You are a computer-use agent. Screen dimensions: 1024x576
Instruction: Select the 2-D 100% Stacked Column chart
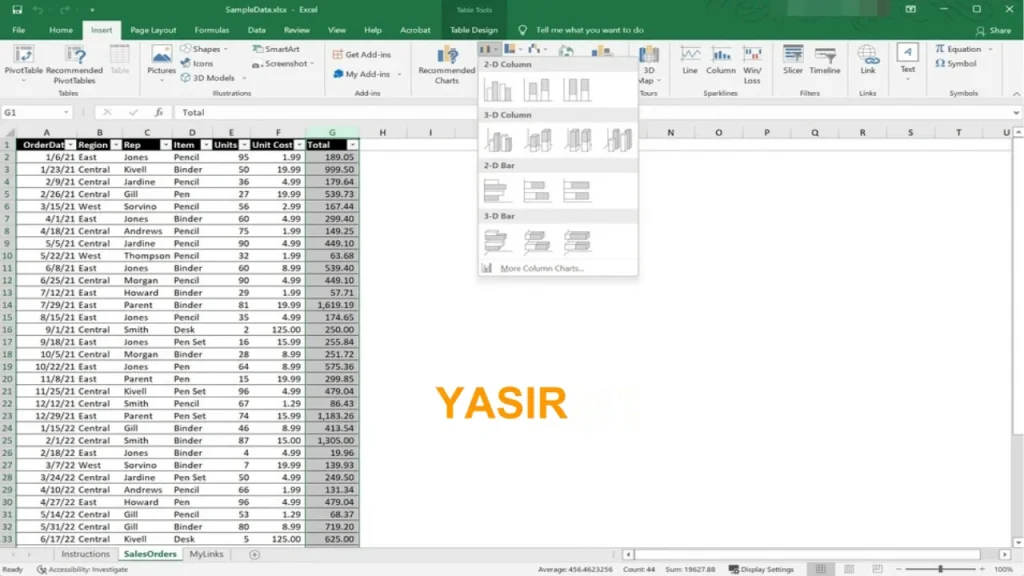pyautogui.click(x=577, y=90)
